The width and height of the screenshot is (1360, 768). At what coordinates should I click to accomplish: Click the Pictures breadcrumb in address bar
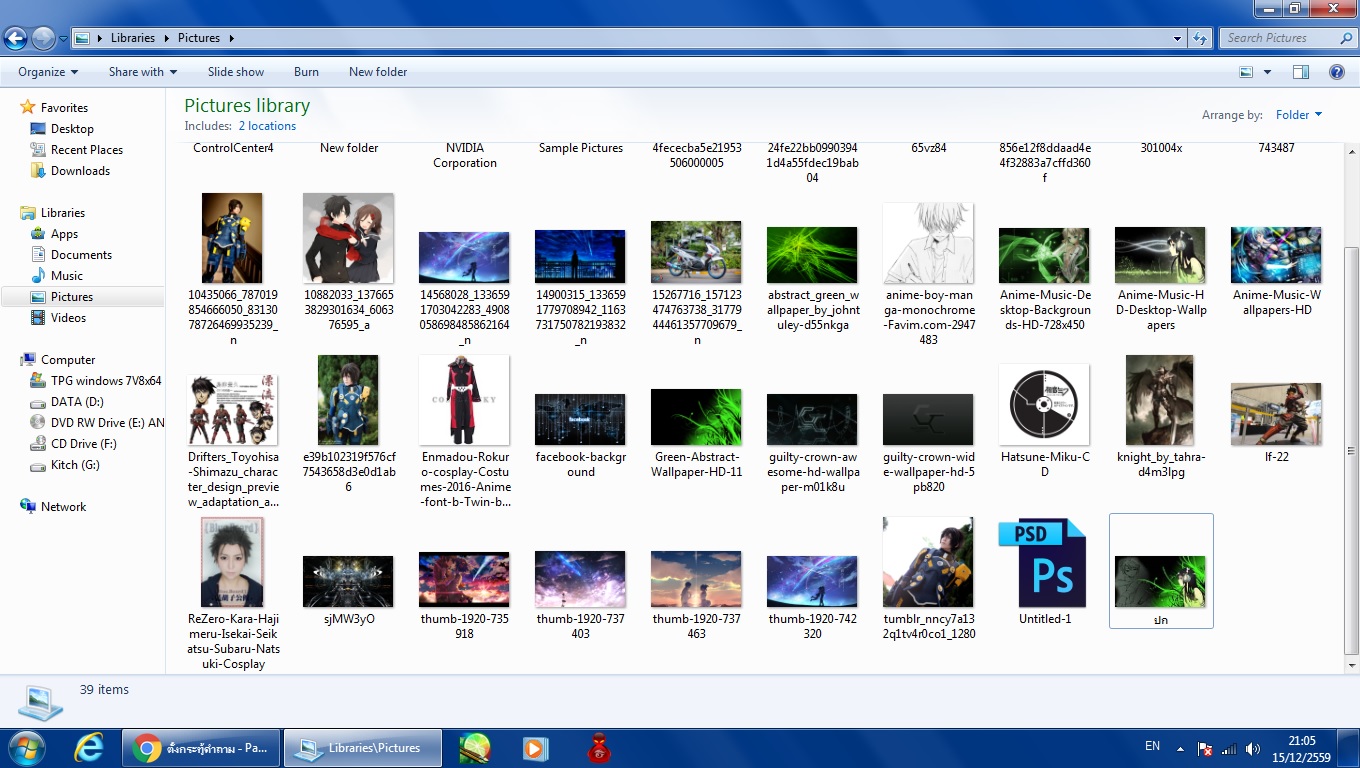(199, 38)
